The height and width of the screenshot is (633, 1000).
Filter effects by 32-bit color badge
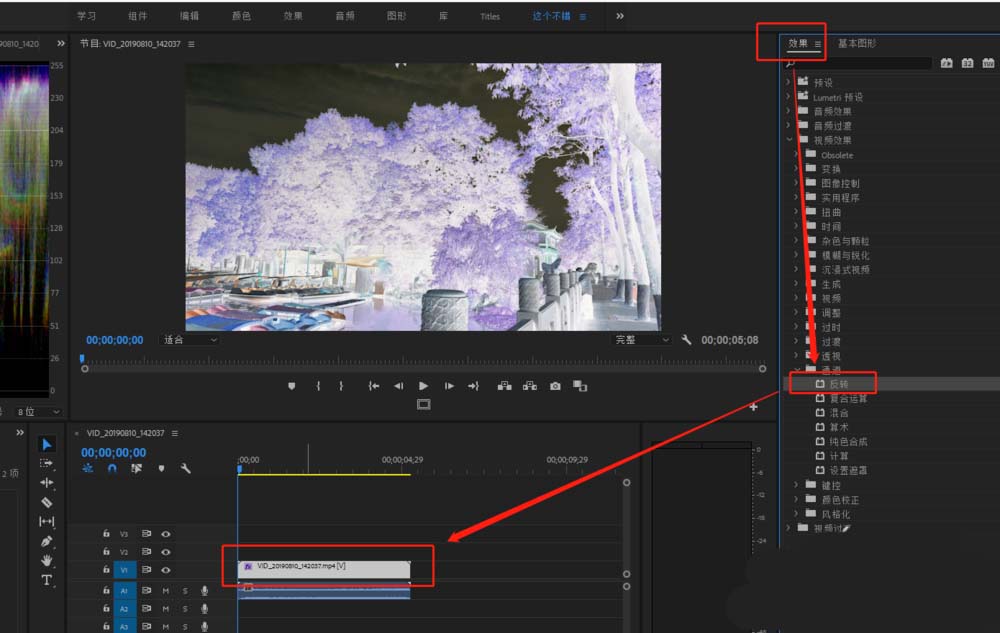(x=967, y=63)
